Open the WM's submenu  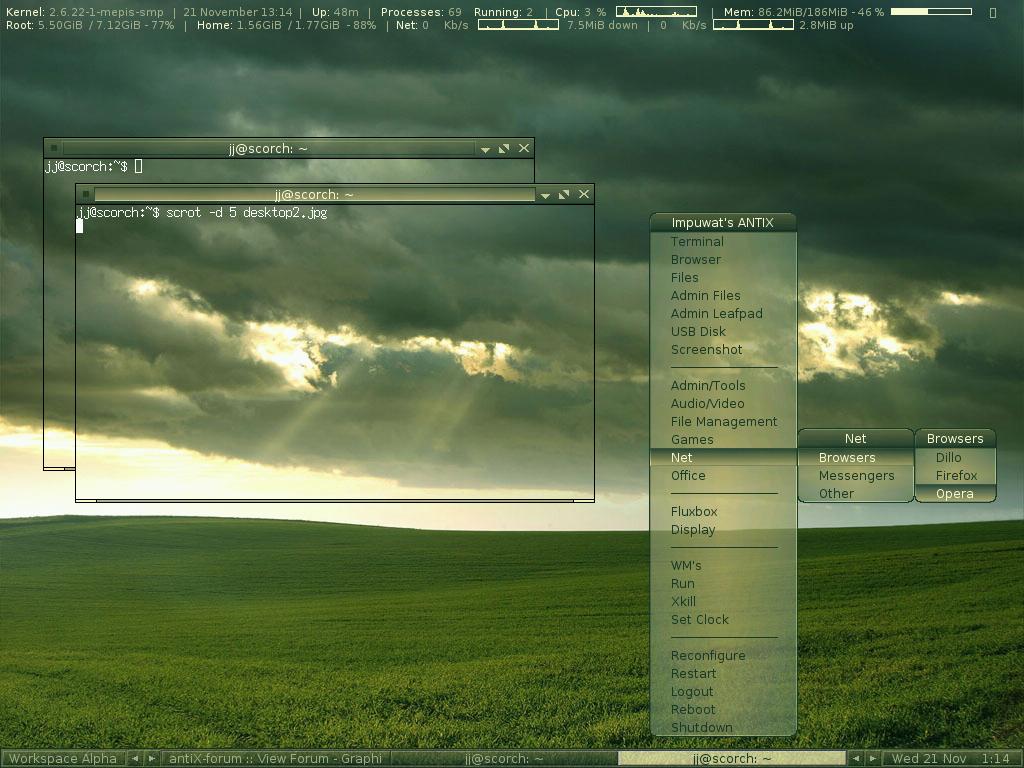pyautogui.click(x=724, y=566)
